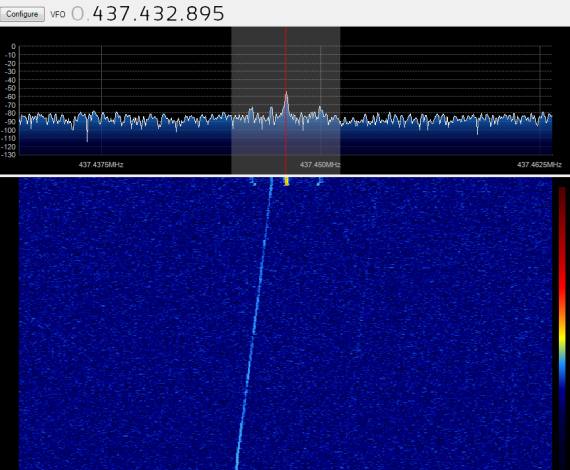Click the -100 dB scale label
570x470 pixels.
(x=9, y=130)
